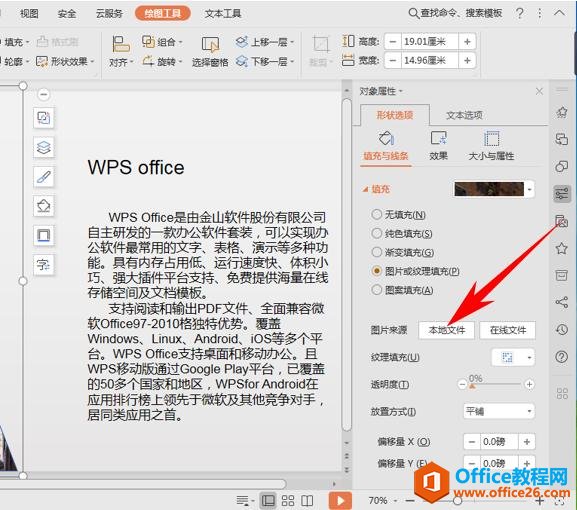577x510 pixels.
Task: Switch to normal view icon
Action: [268, 500]
